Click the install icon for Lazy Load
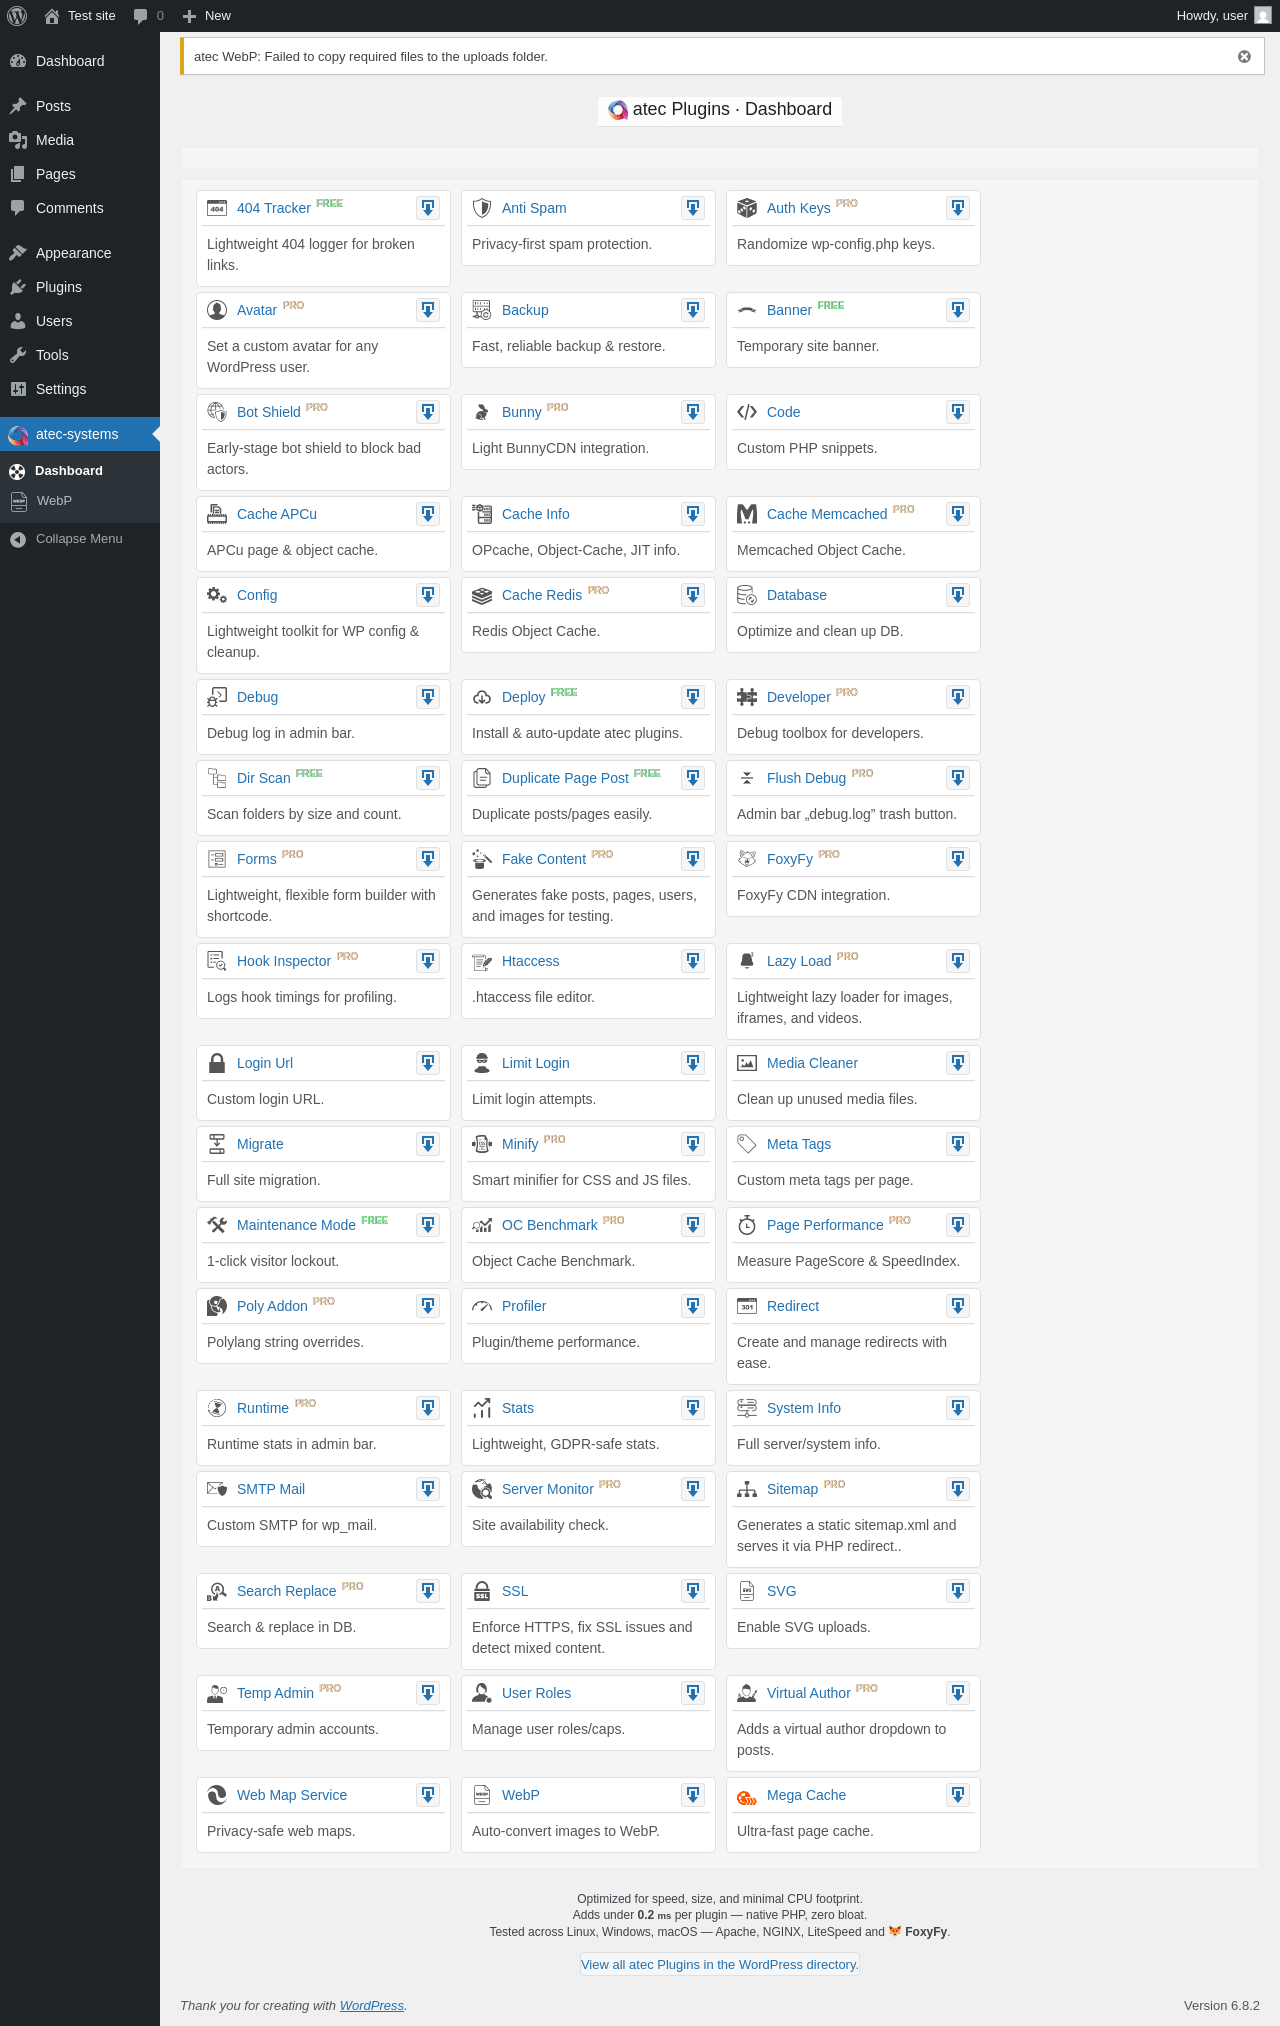The height and width of the screenshot is (2026, 1280). pyautogui.click(x=958, y=961)
